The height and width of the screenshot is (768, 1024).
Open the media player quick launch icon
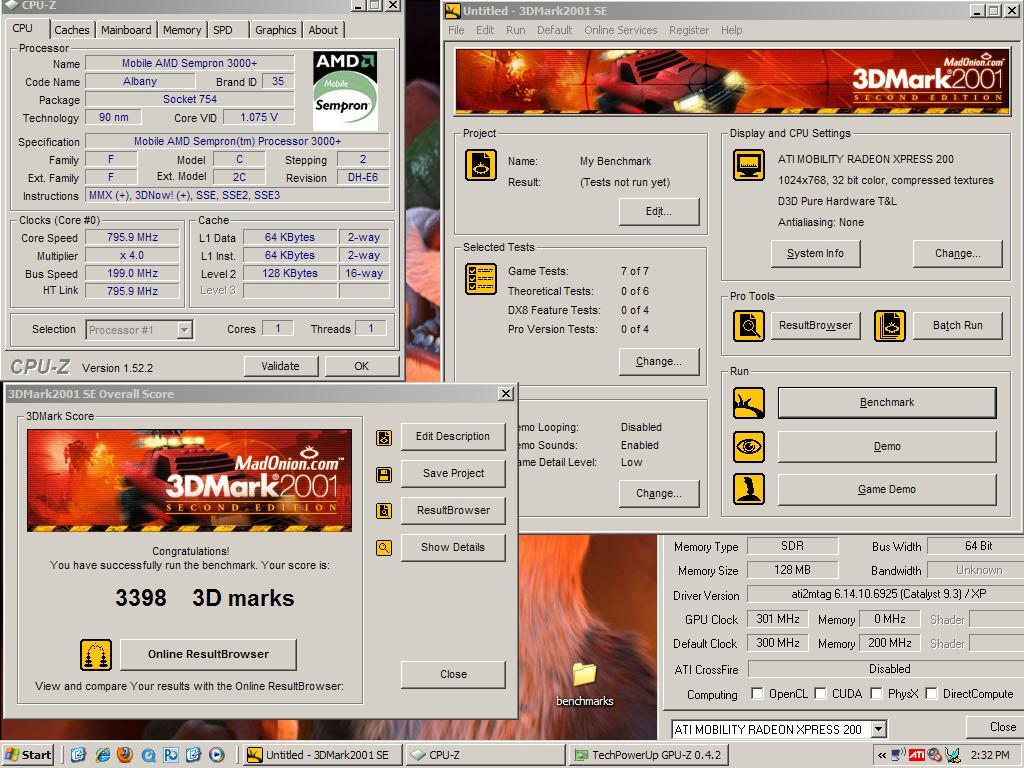click(x=217, y=755)
